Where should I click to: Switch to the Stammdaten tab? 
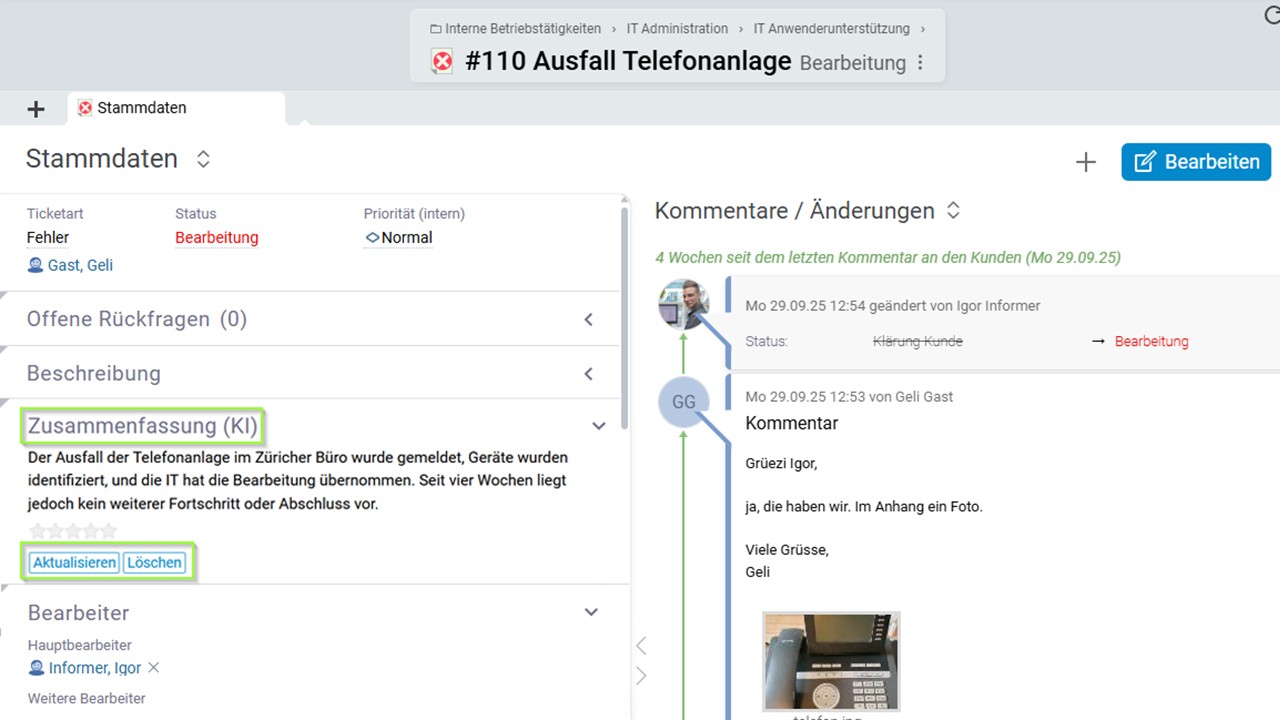pyautogui.click(x=140, y=108)
